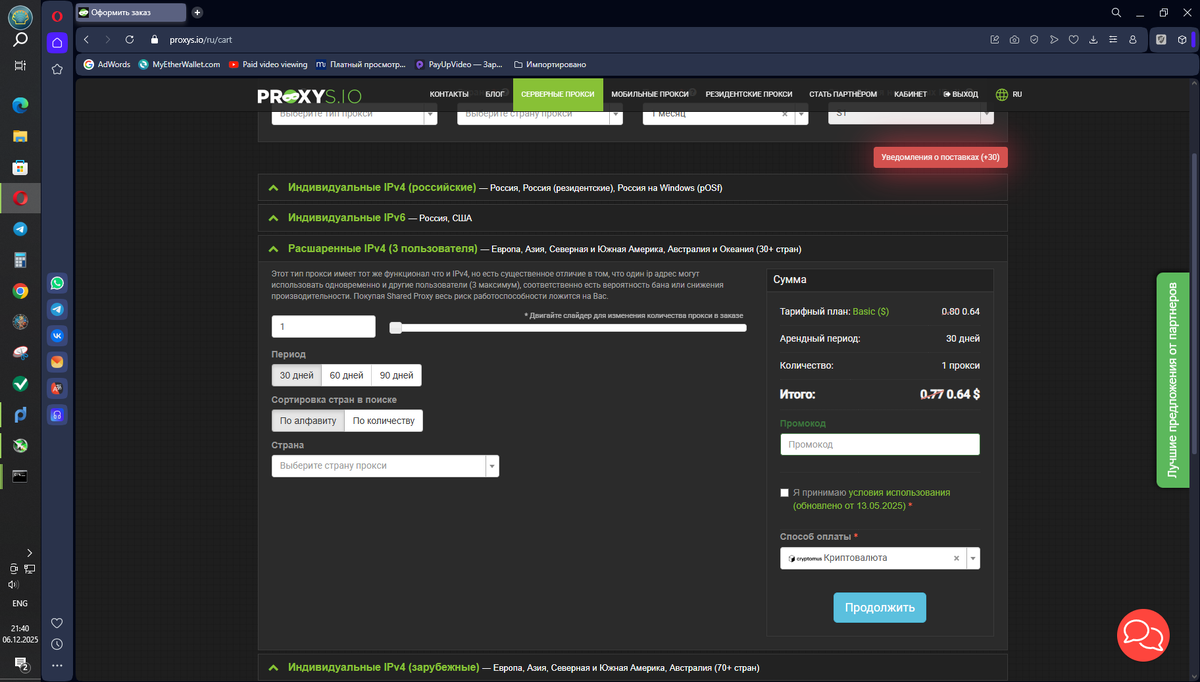Screen dimensions: 1200x682
Task: Expand Индивидуальные IPv4 (российские) section
Action: pyautogui.click(x=632, y=187)
